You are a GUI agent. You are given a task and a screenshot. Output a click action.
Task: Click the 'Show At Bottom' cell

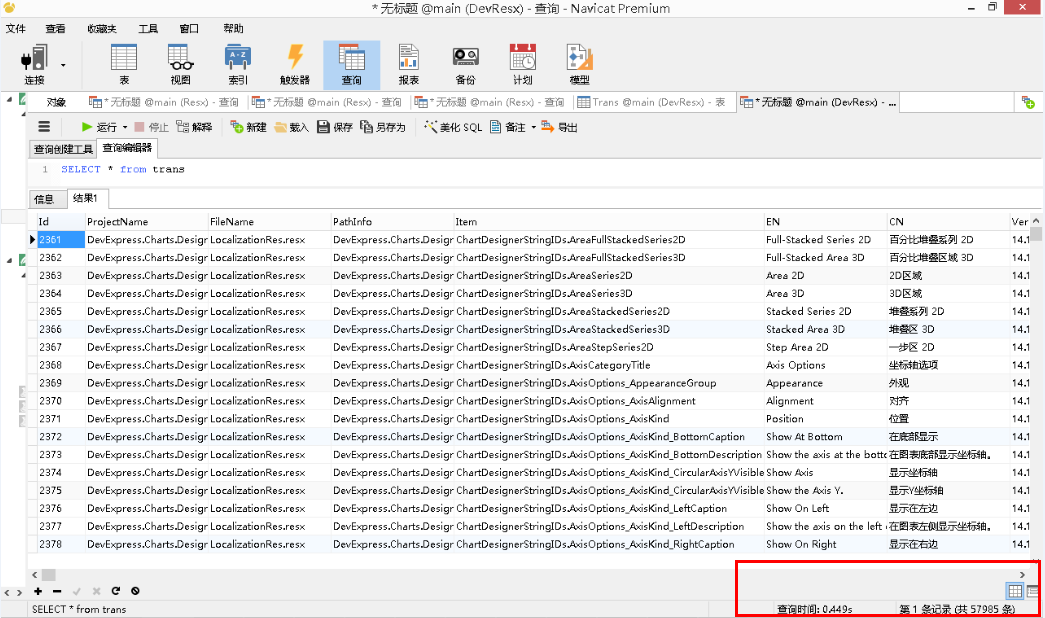coord(825,437)
